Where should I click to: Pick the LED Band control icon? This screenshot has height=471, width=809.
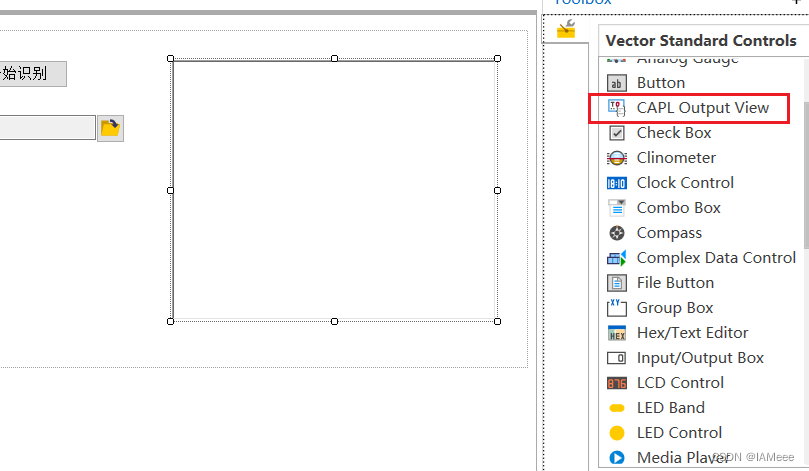pyautogui.click(x=617, y=408)
